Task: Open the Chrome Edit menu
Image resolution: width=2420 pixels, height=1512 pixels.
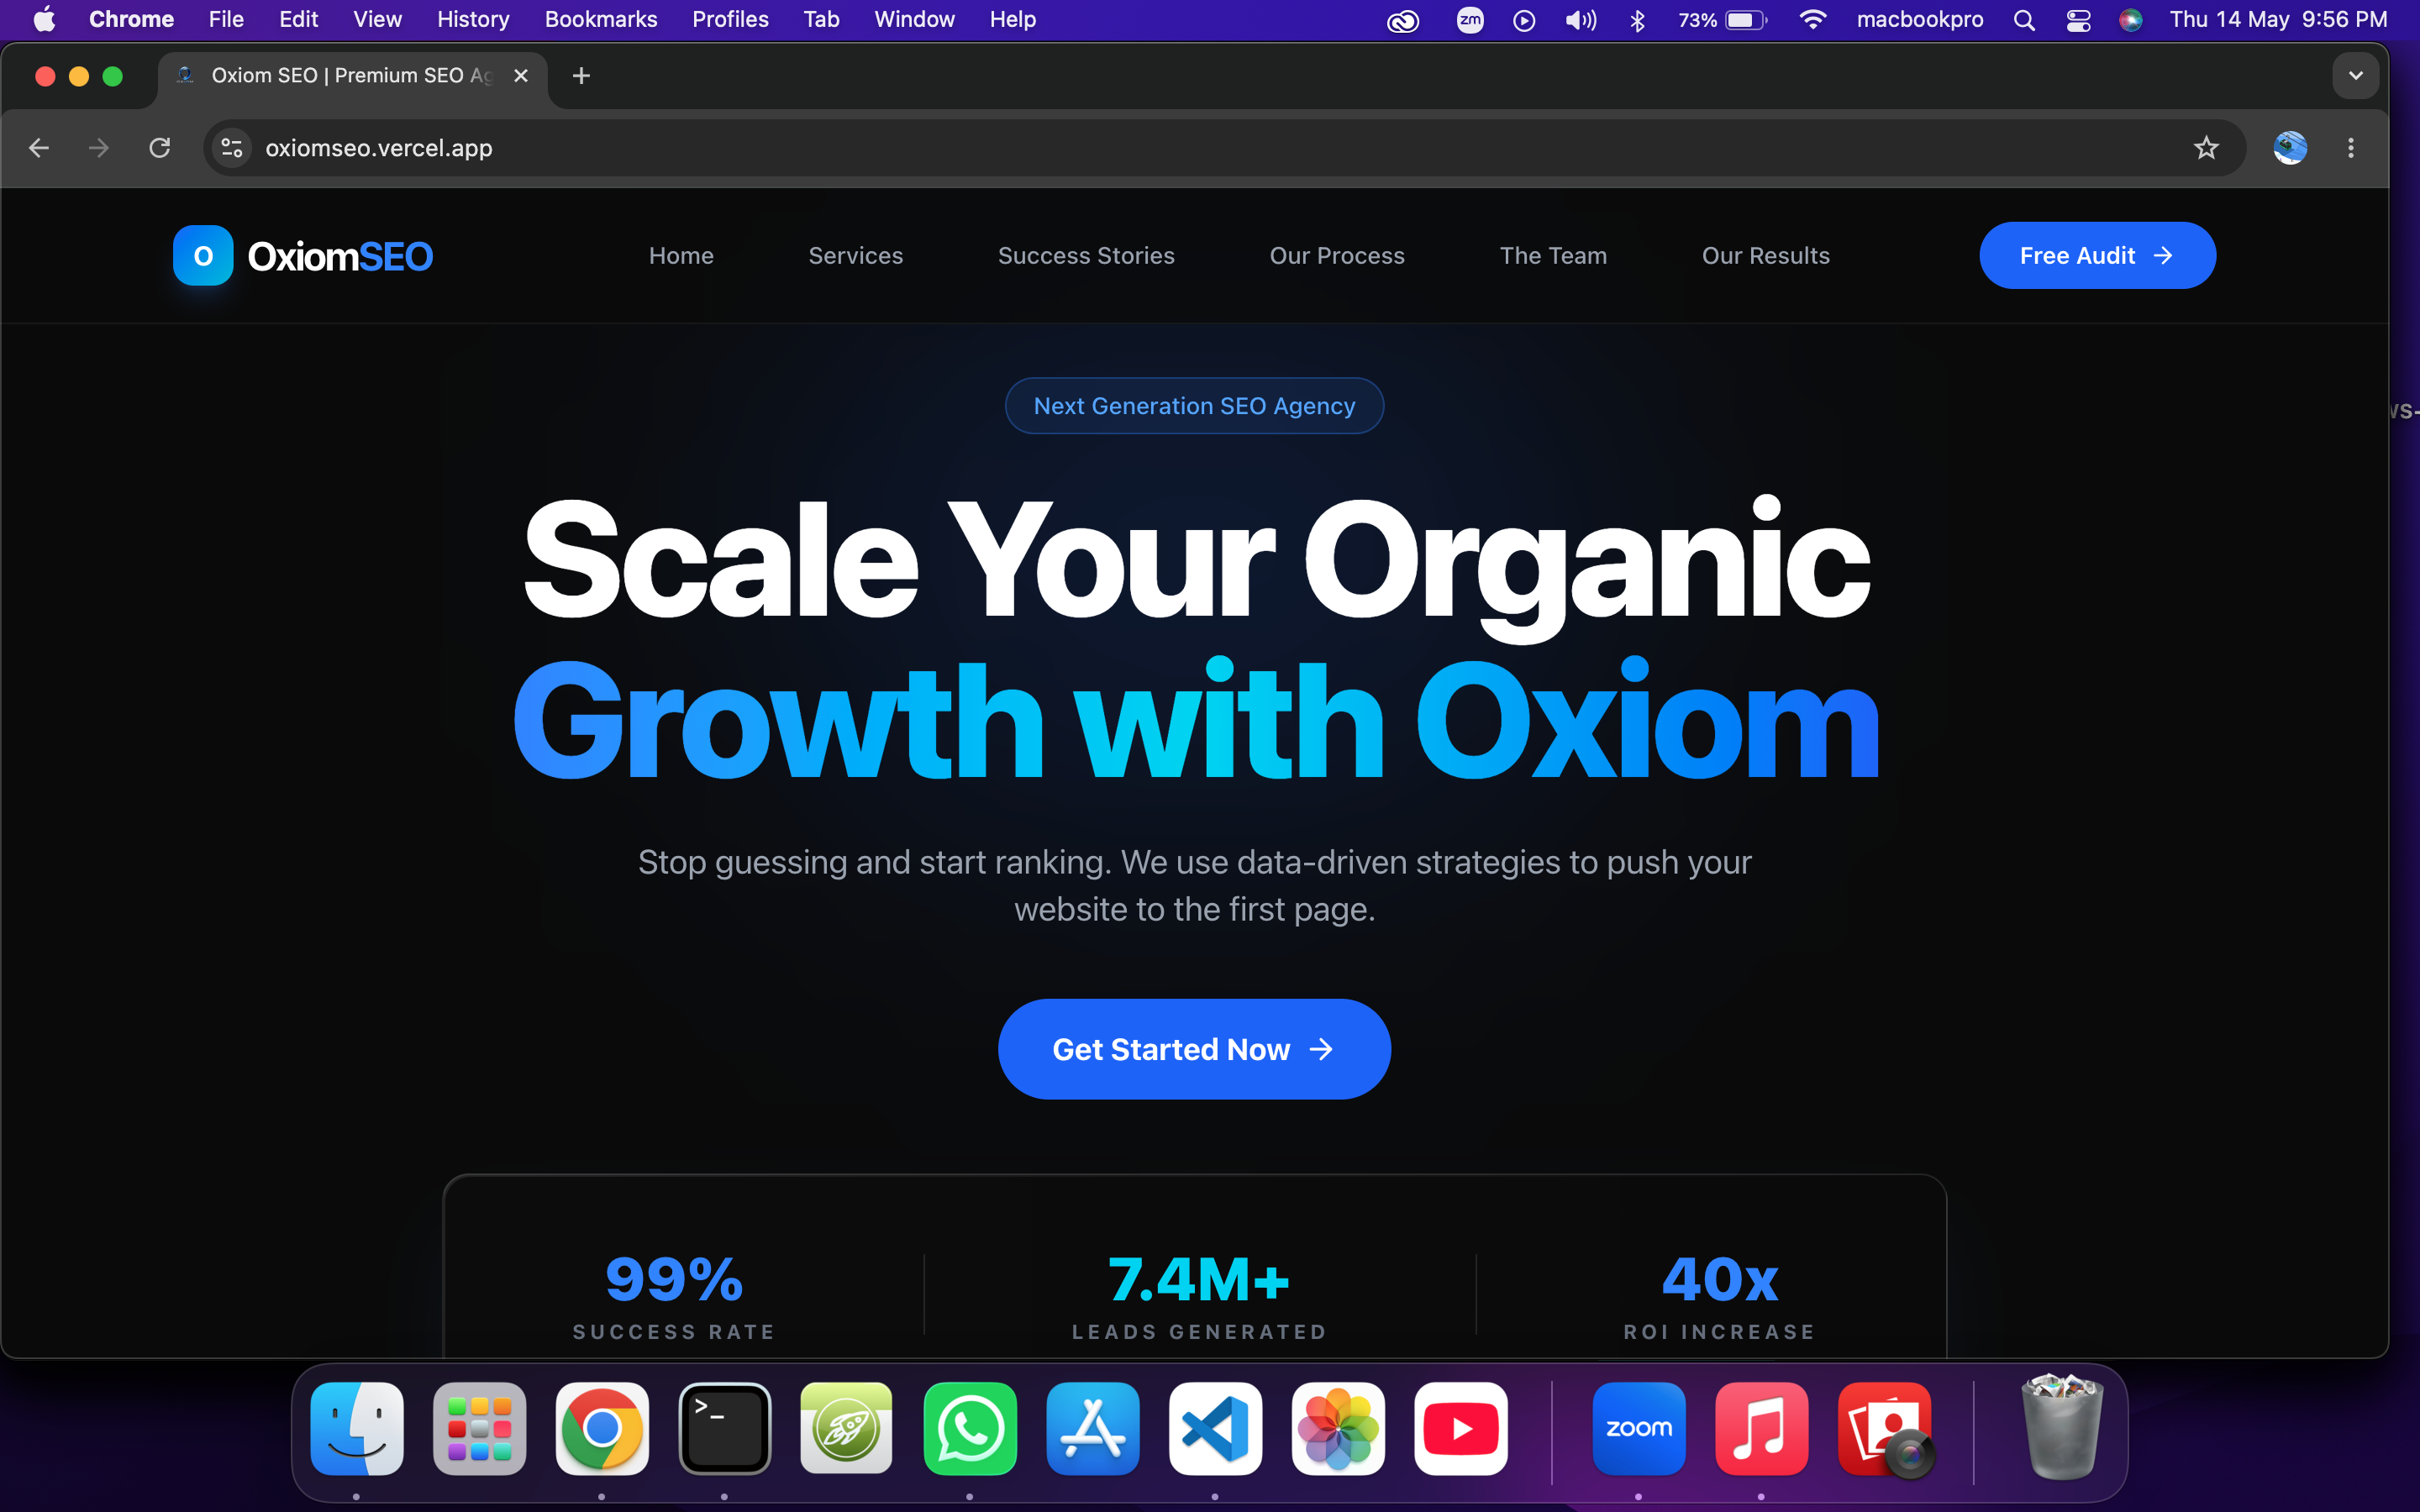Action: tap(298, 20)
